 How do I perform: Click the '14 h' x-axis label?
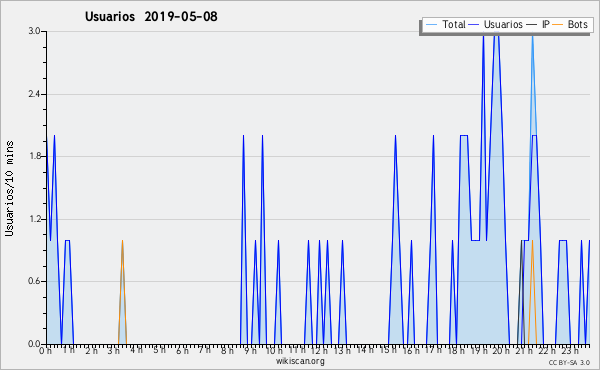click(x=365, y=350)
